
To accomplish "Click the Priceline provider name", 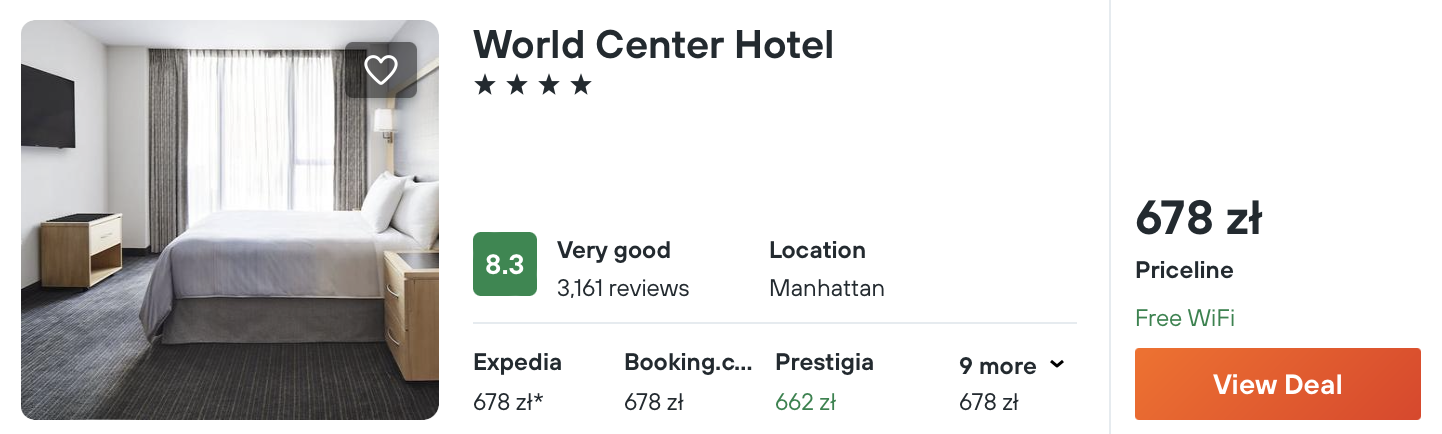I will pyautogui.click(x=1185, y=271).
